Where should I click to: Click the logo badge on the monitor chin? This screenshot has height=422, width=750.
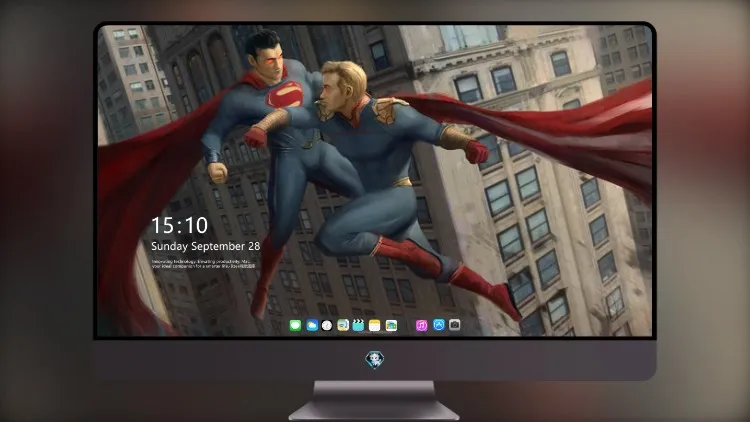375,360
